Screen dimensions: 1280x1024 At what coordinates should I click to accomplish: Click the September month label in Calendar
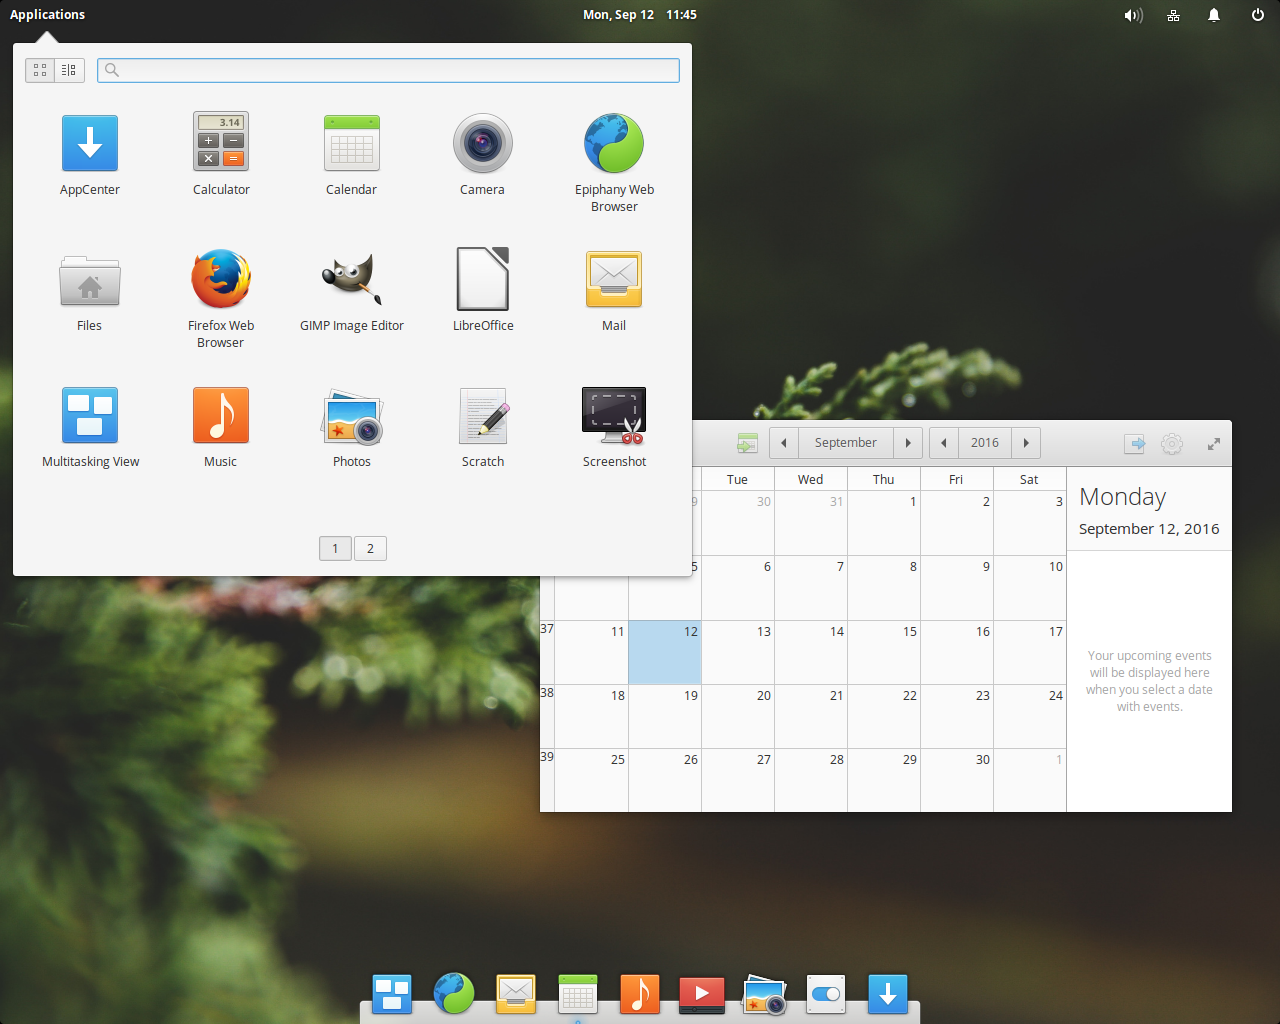coord(845,443)
